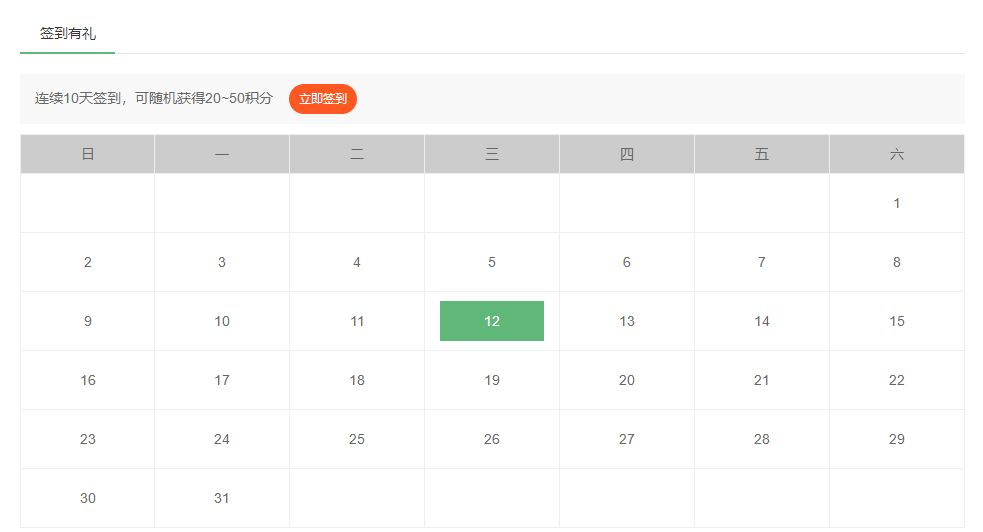The width and height of the screenshot is (983, 532).
Task: Choose day 17 on calendar
Action: (222, 380)
